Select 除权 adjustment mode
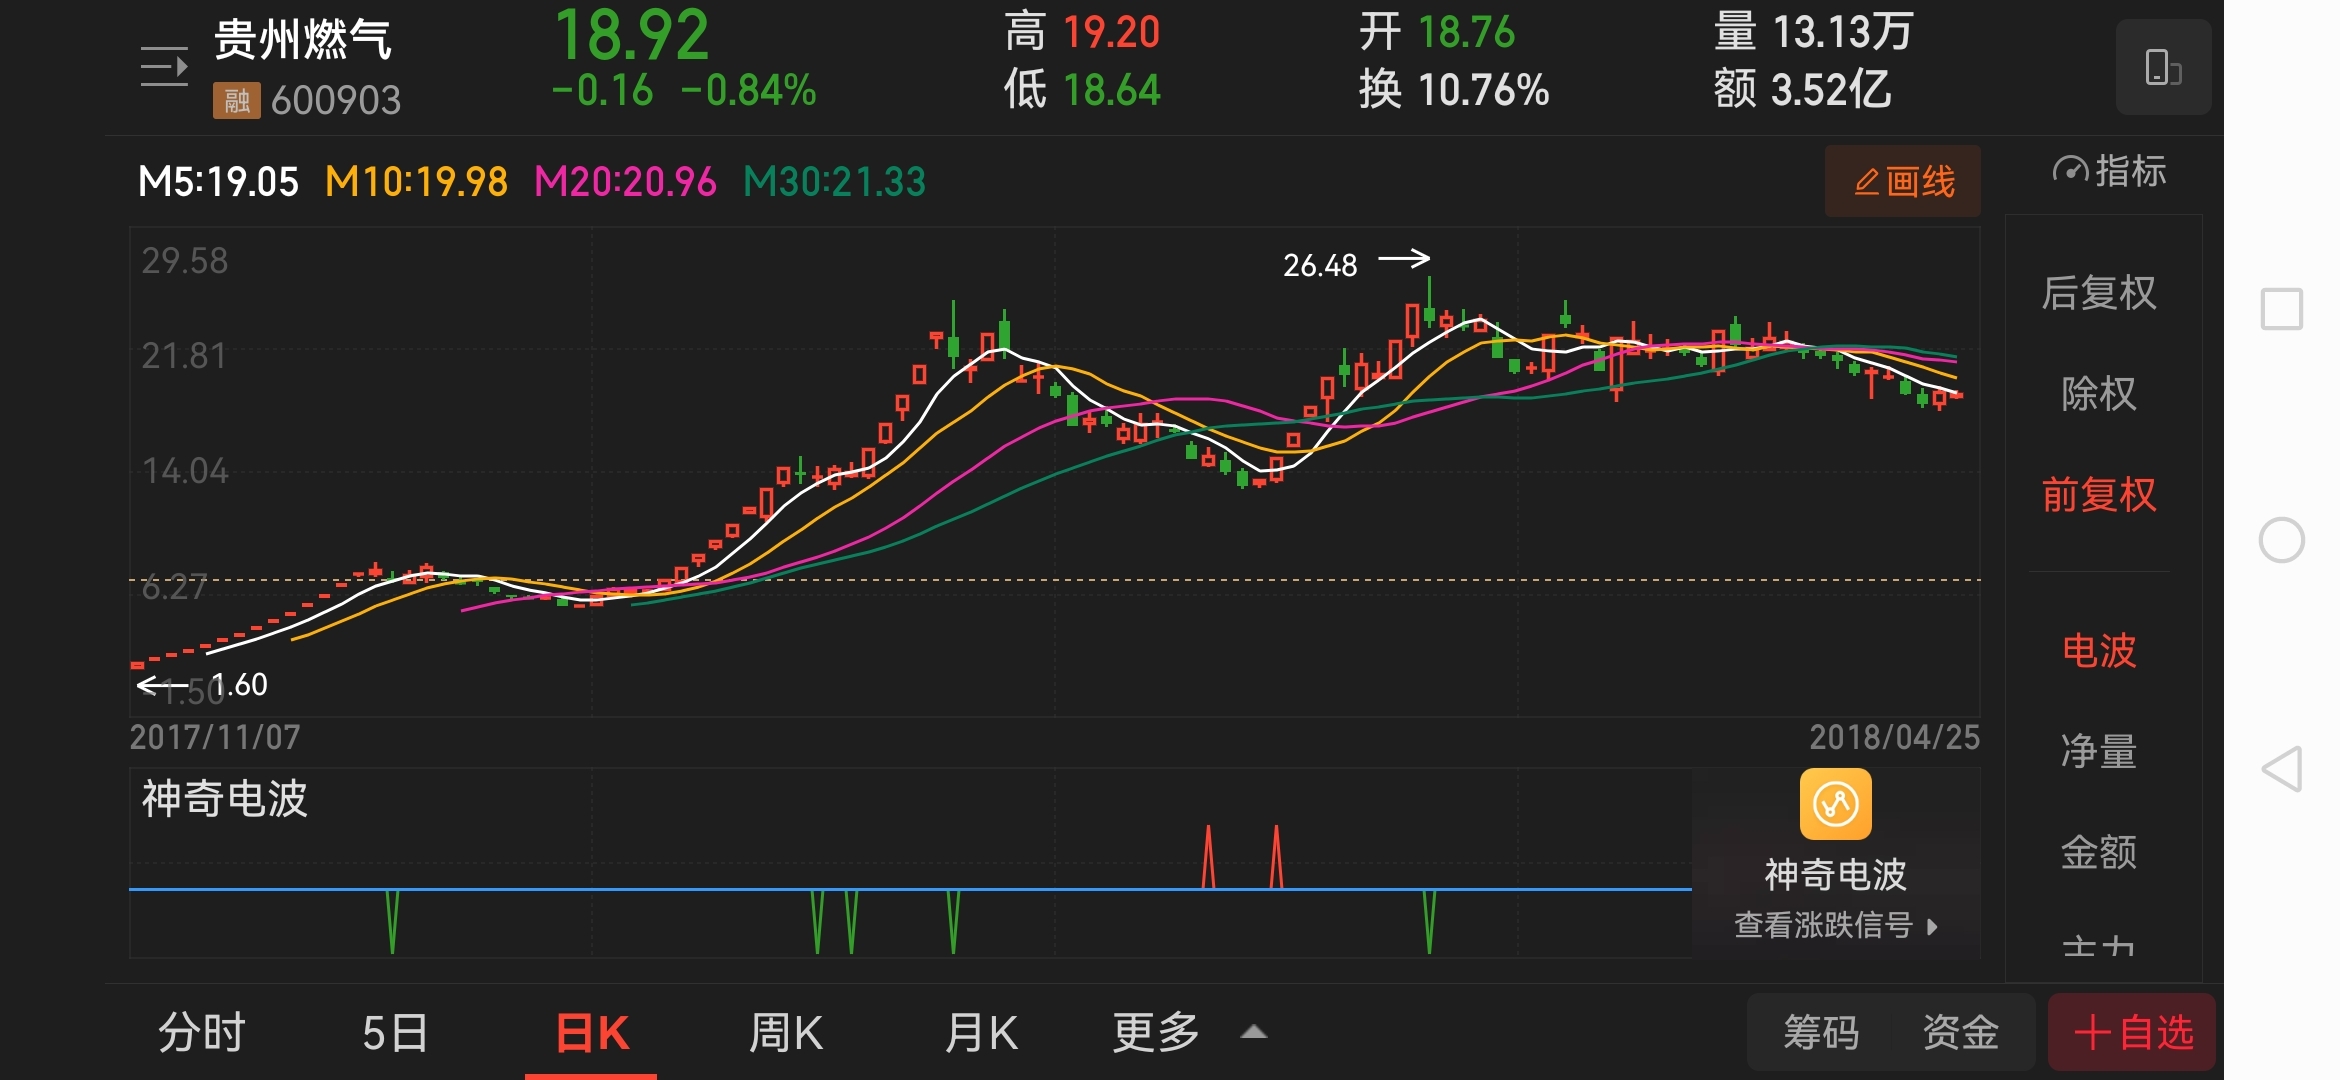2340x1080 pixels. [2098, 394]
